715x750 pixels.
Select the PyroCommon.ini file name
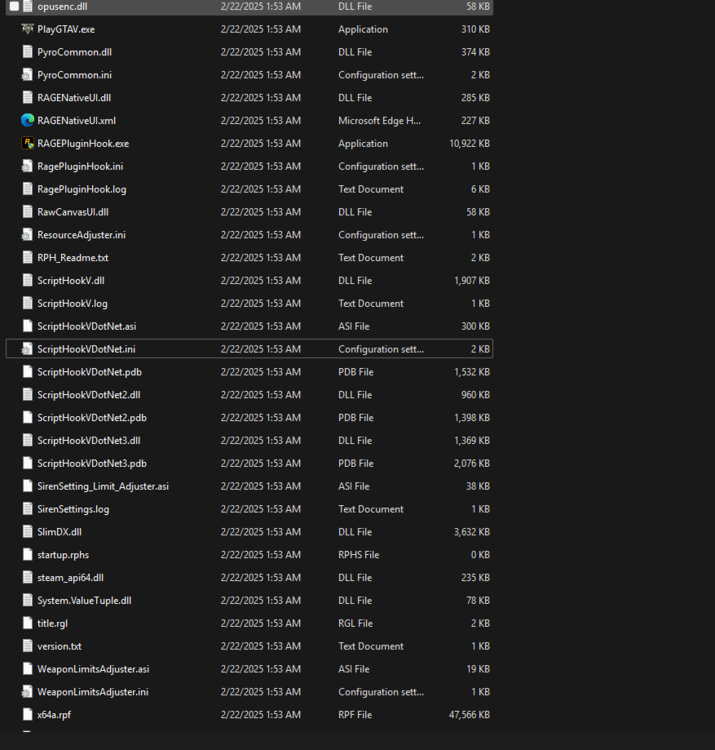(x=75, y=75)
